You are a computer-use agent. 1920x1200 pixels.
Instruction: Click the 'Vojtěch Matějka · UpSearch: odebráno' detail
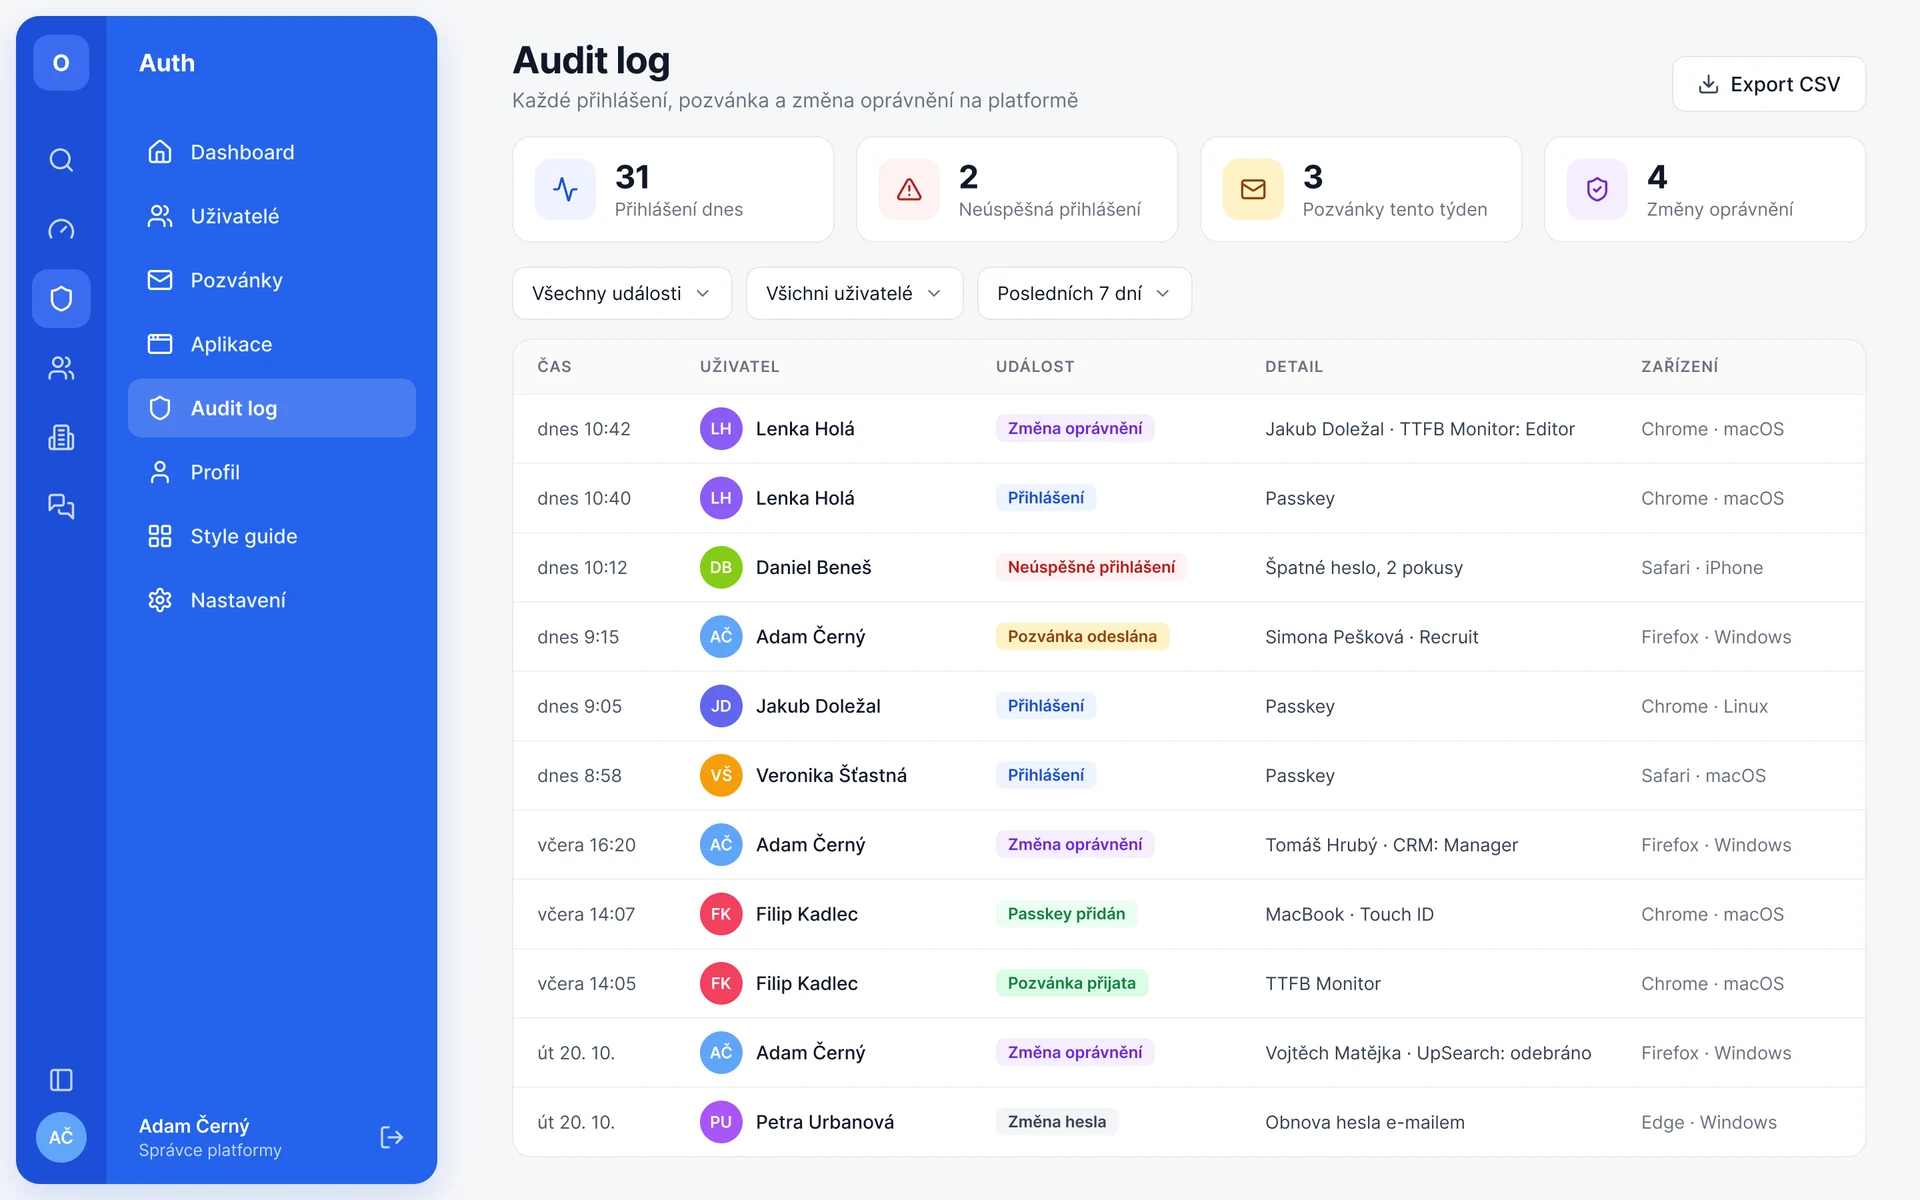1428,1053
